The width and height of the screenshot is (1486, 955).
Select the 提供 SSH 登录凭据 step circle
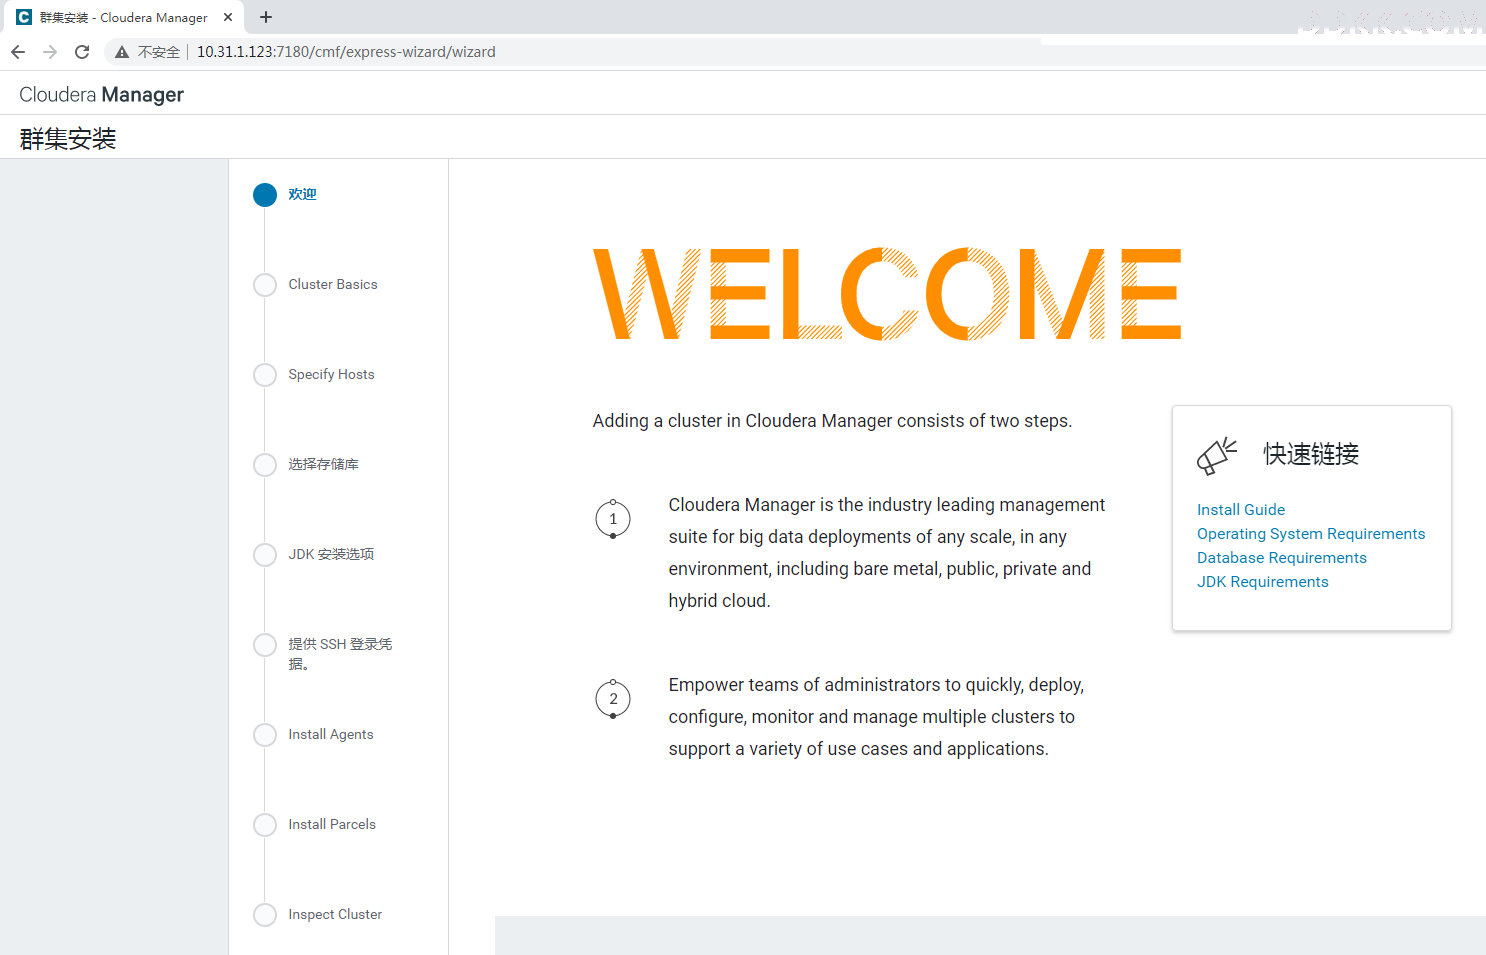[x=265, y=645]
